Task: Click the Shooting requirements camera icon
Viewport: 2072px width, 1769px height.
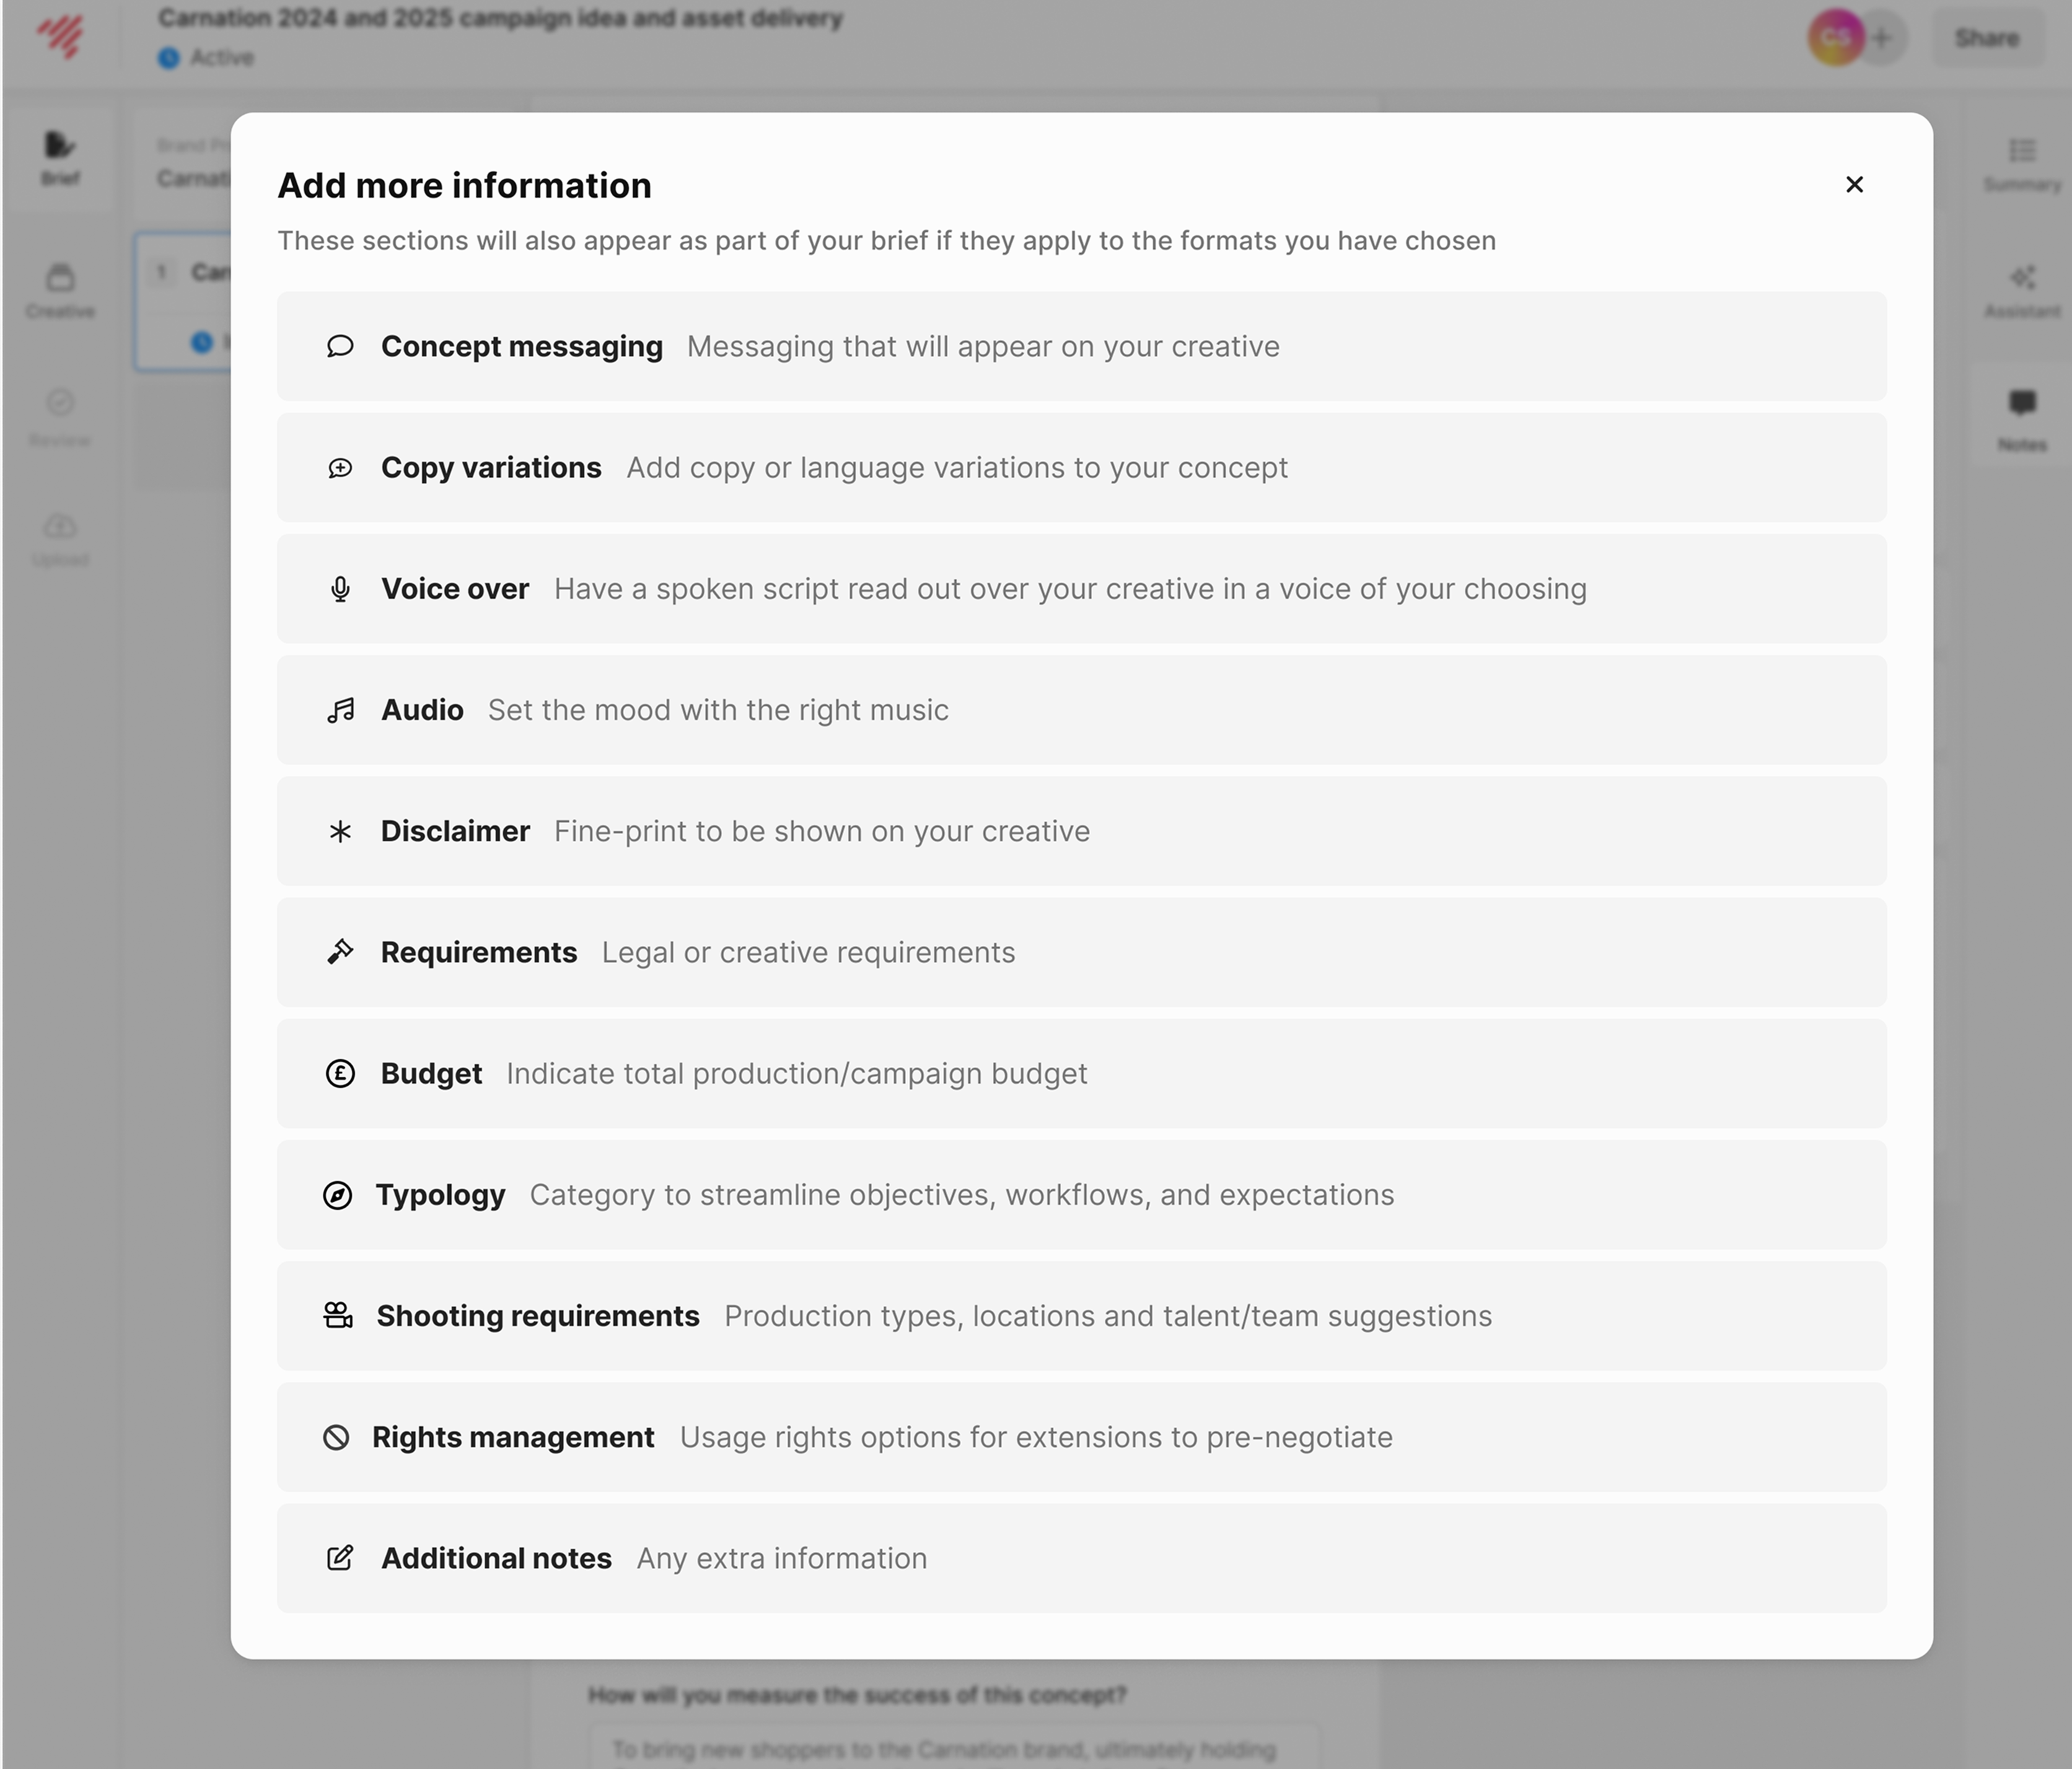Action: point(338,1316)
